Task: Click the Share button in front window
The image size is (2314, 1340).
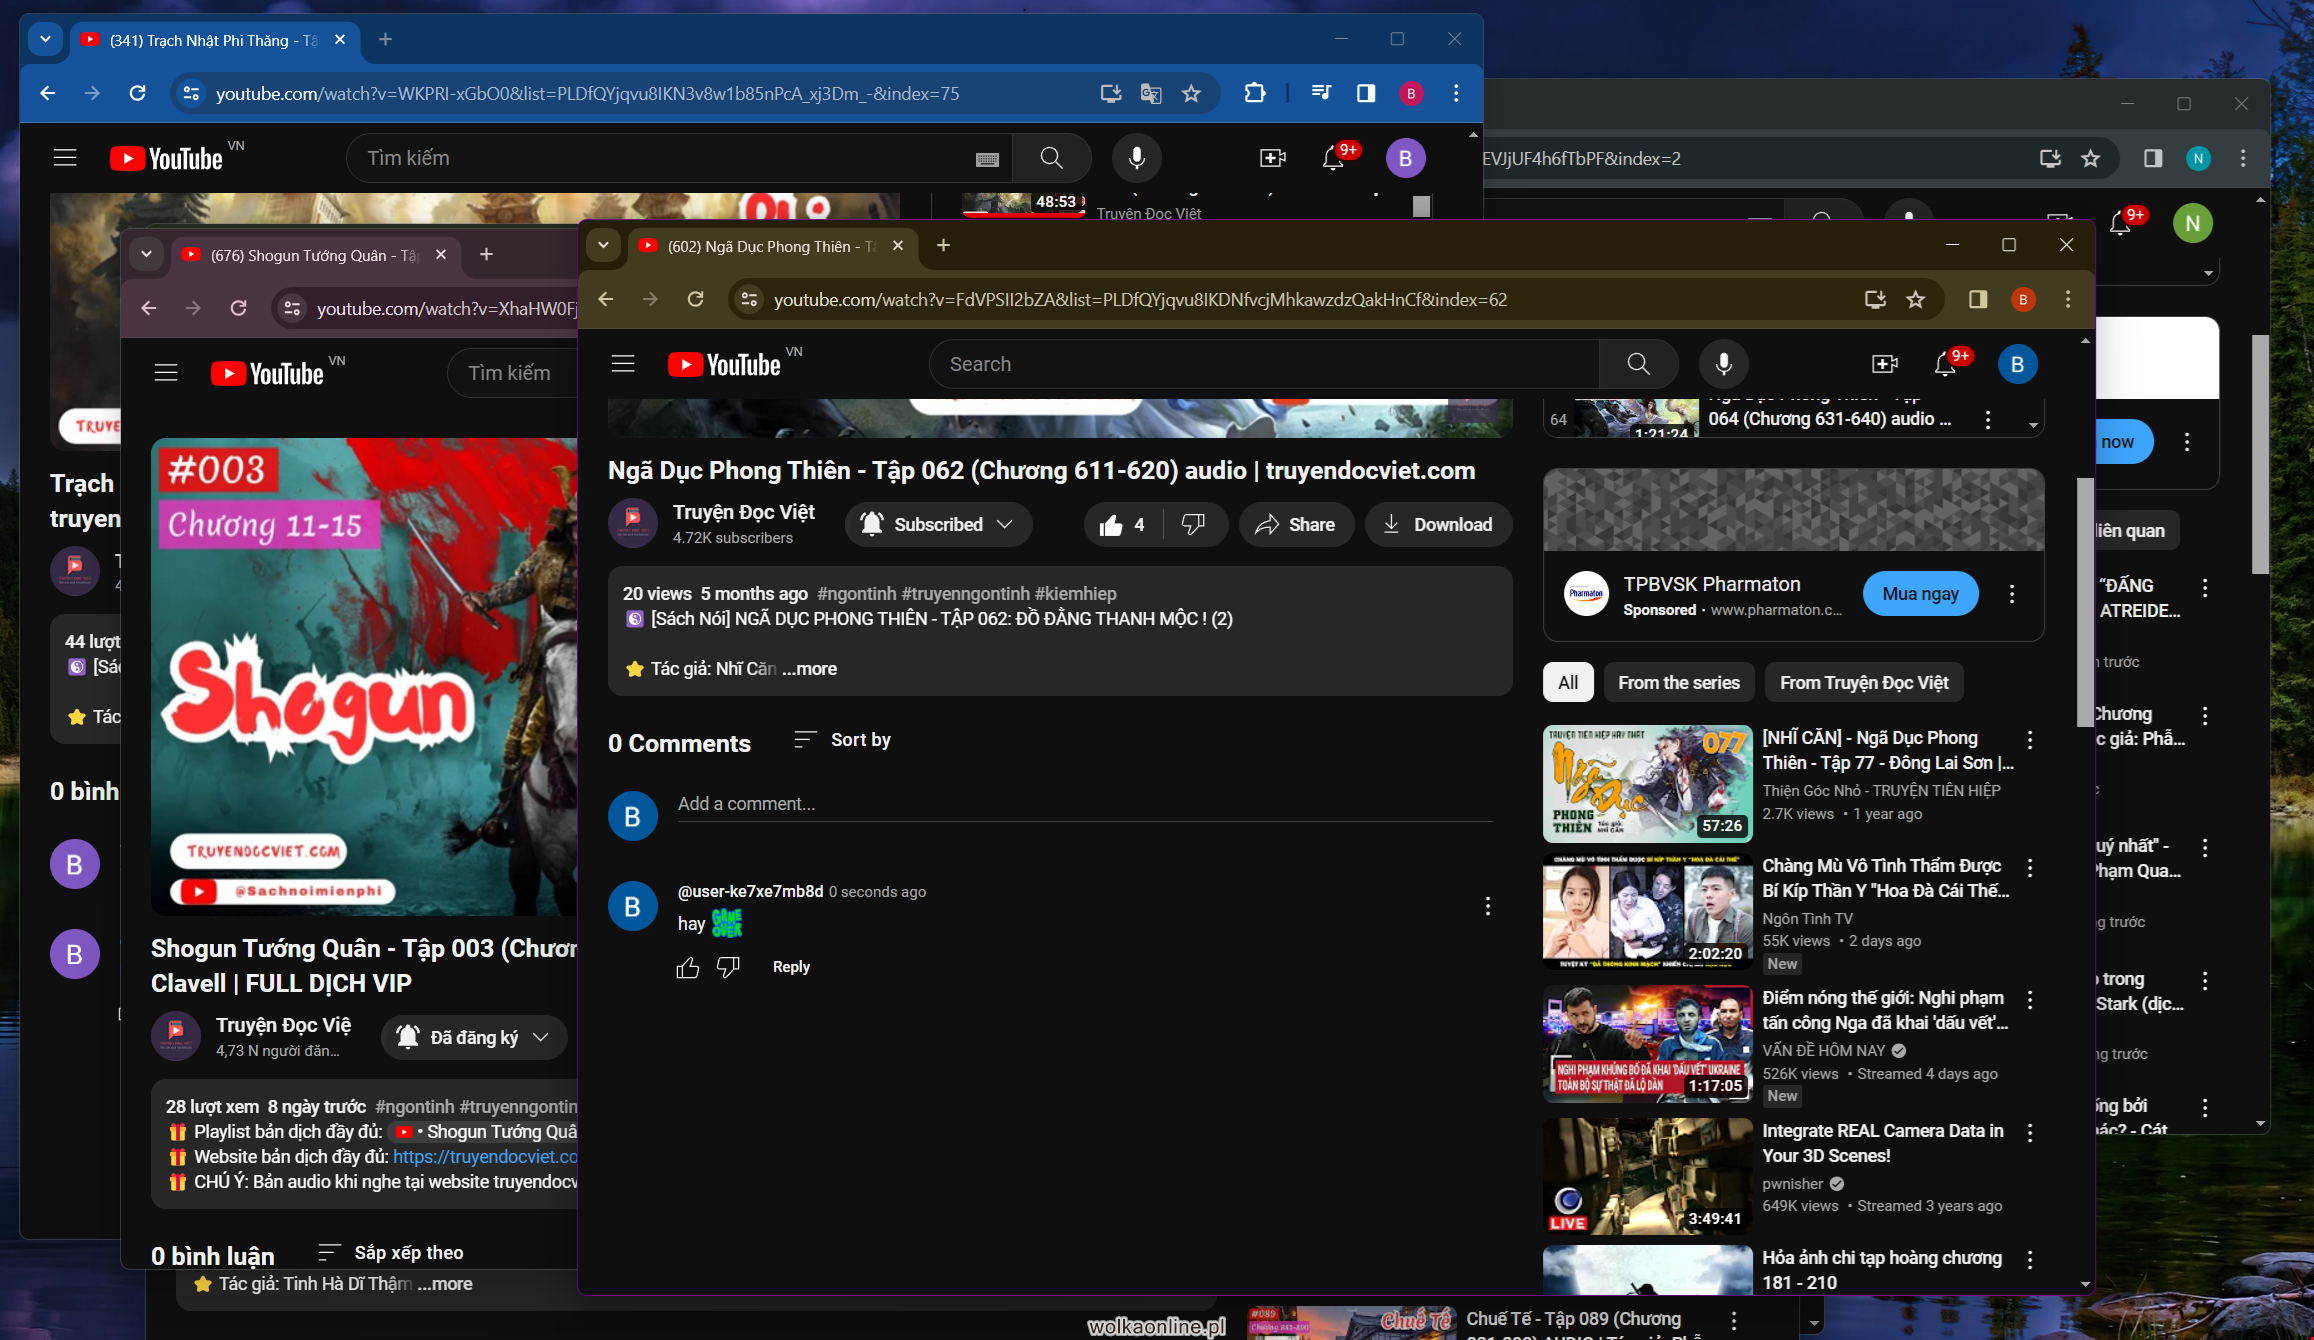Action: coord(1296,525)
